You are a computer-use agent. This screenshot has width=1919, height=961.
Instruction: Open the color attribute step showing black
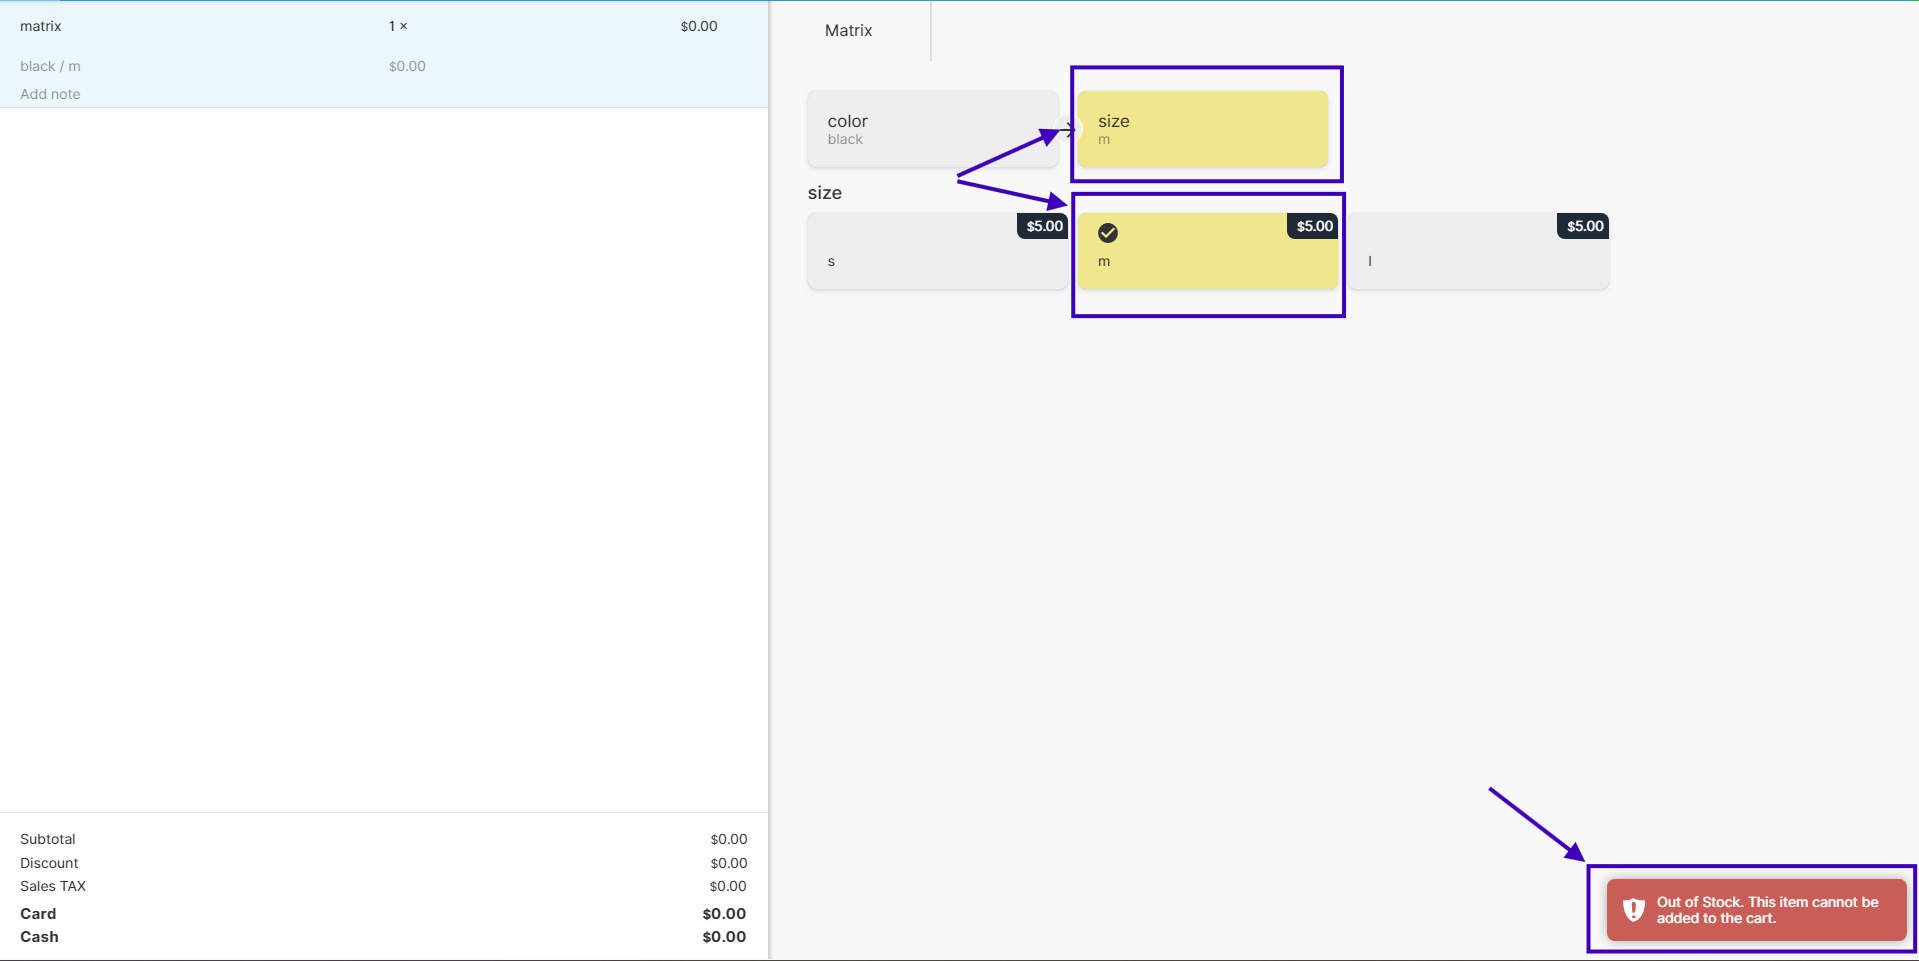(932, 129)
